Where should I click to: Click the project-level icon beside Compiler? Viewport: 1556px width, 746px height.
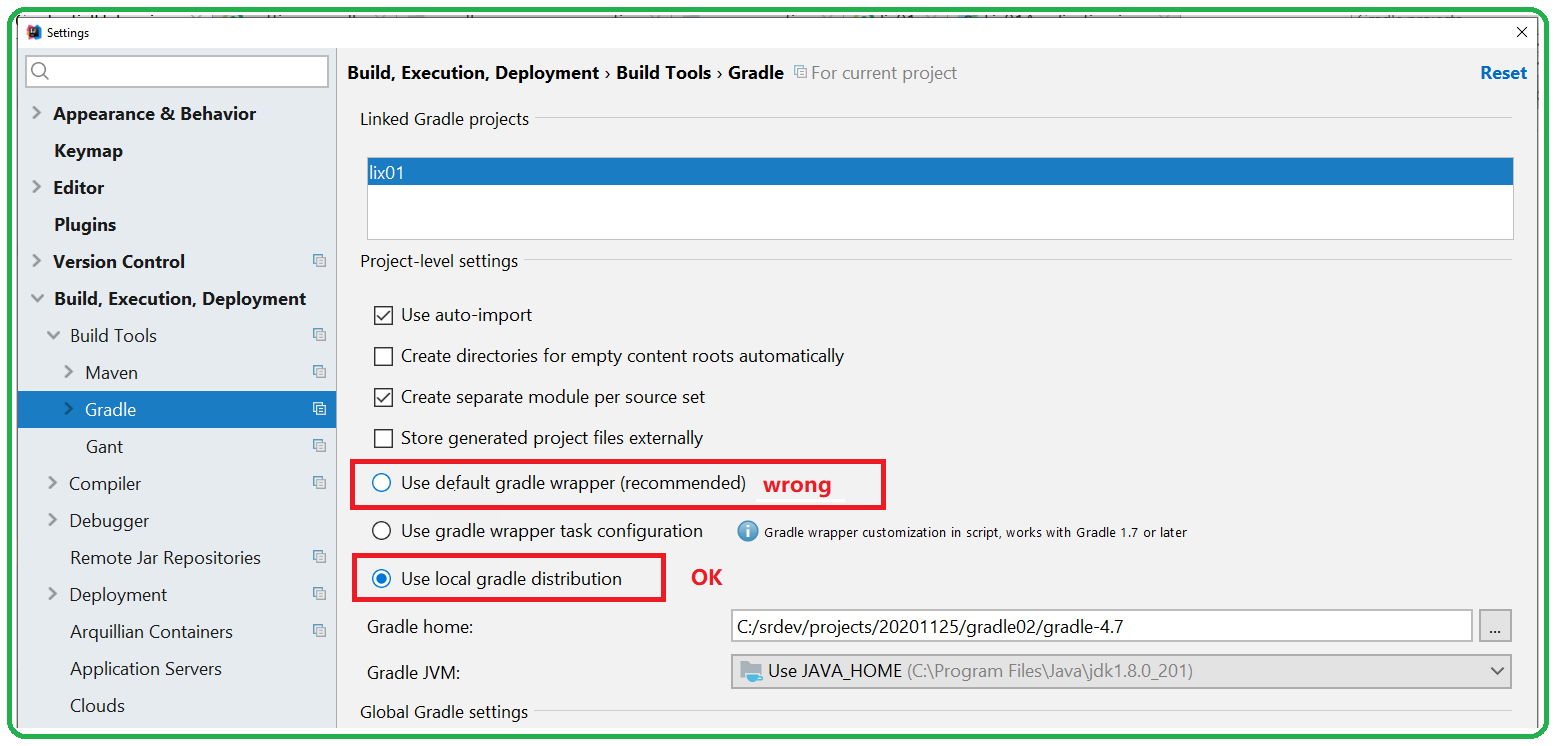(x=319, y=483)
